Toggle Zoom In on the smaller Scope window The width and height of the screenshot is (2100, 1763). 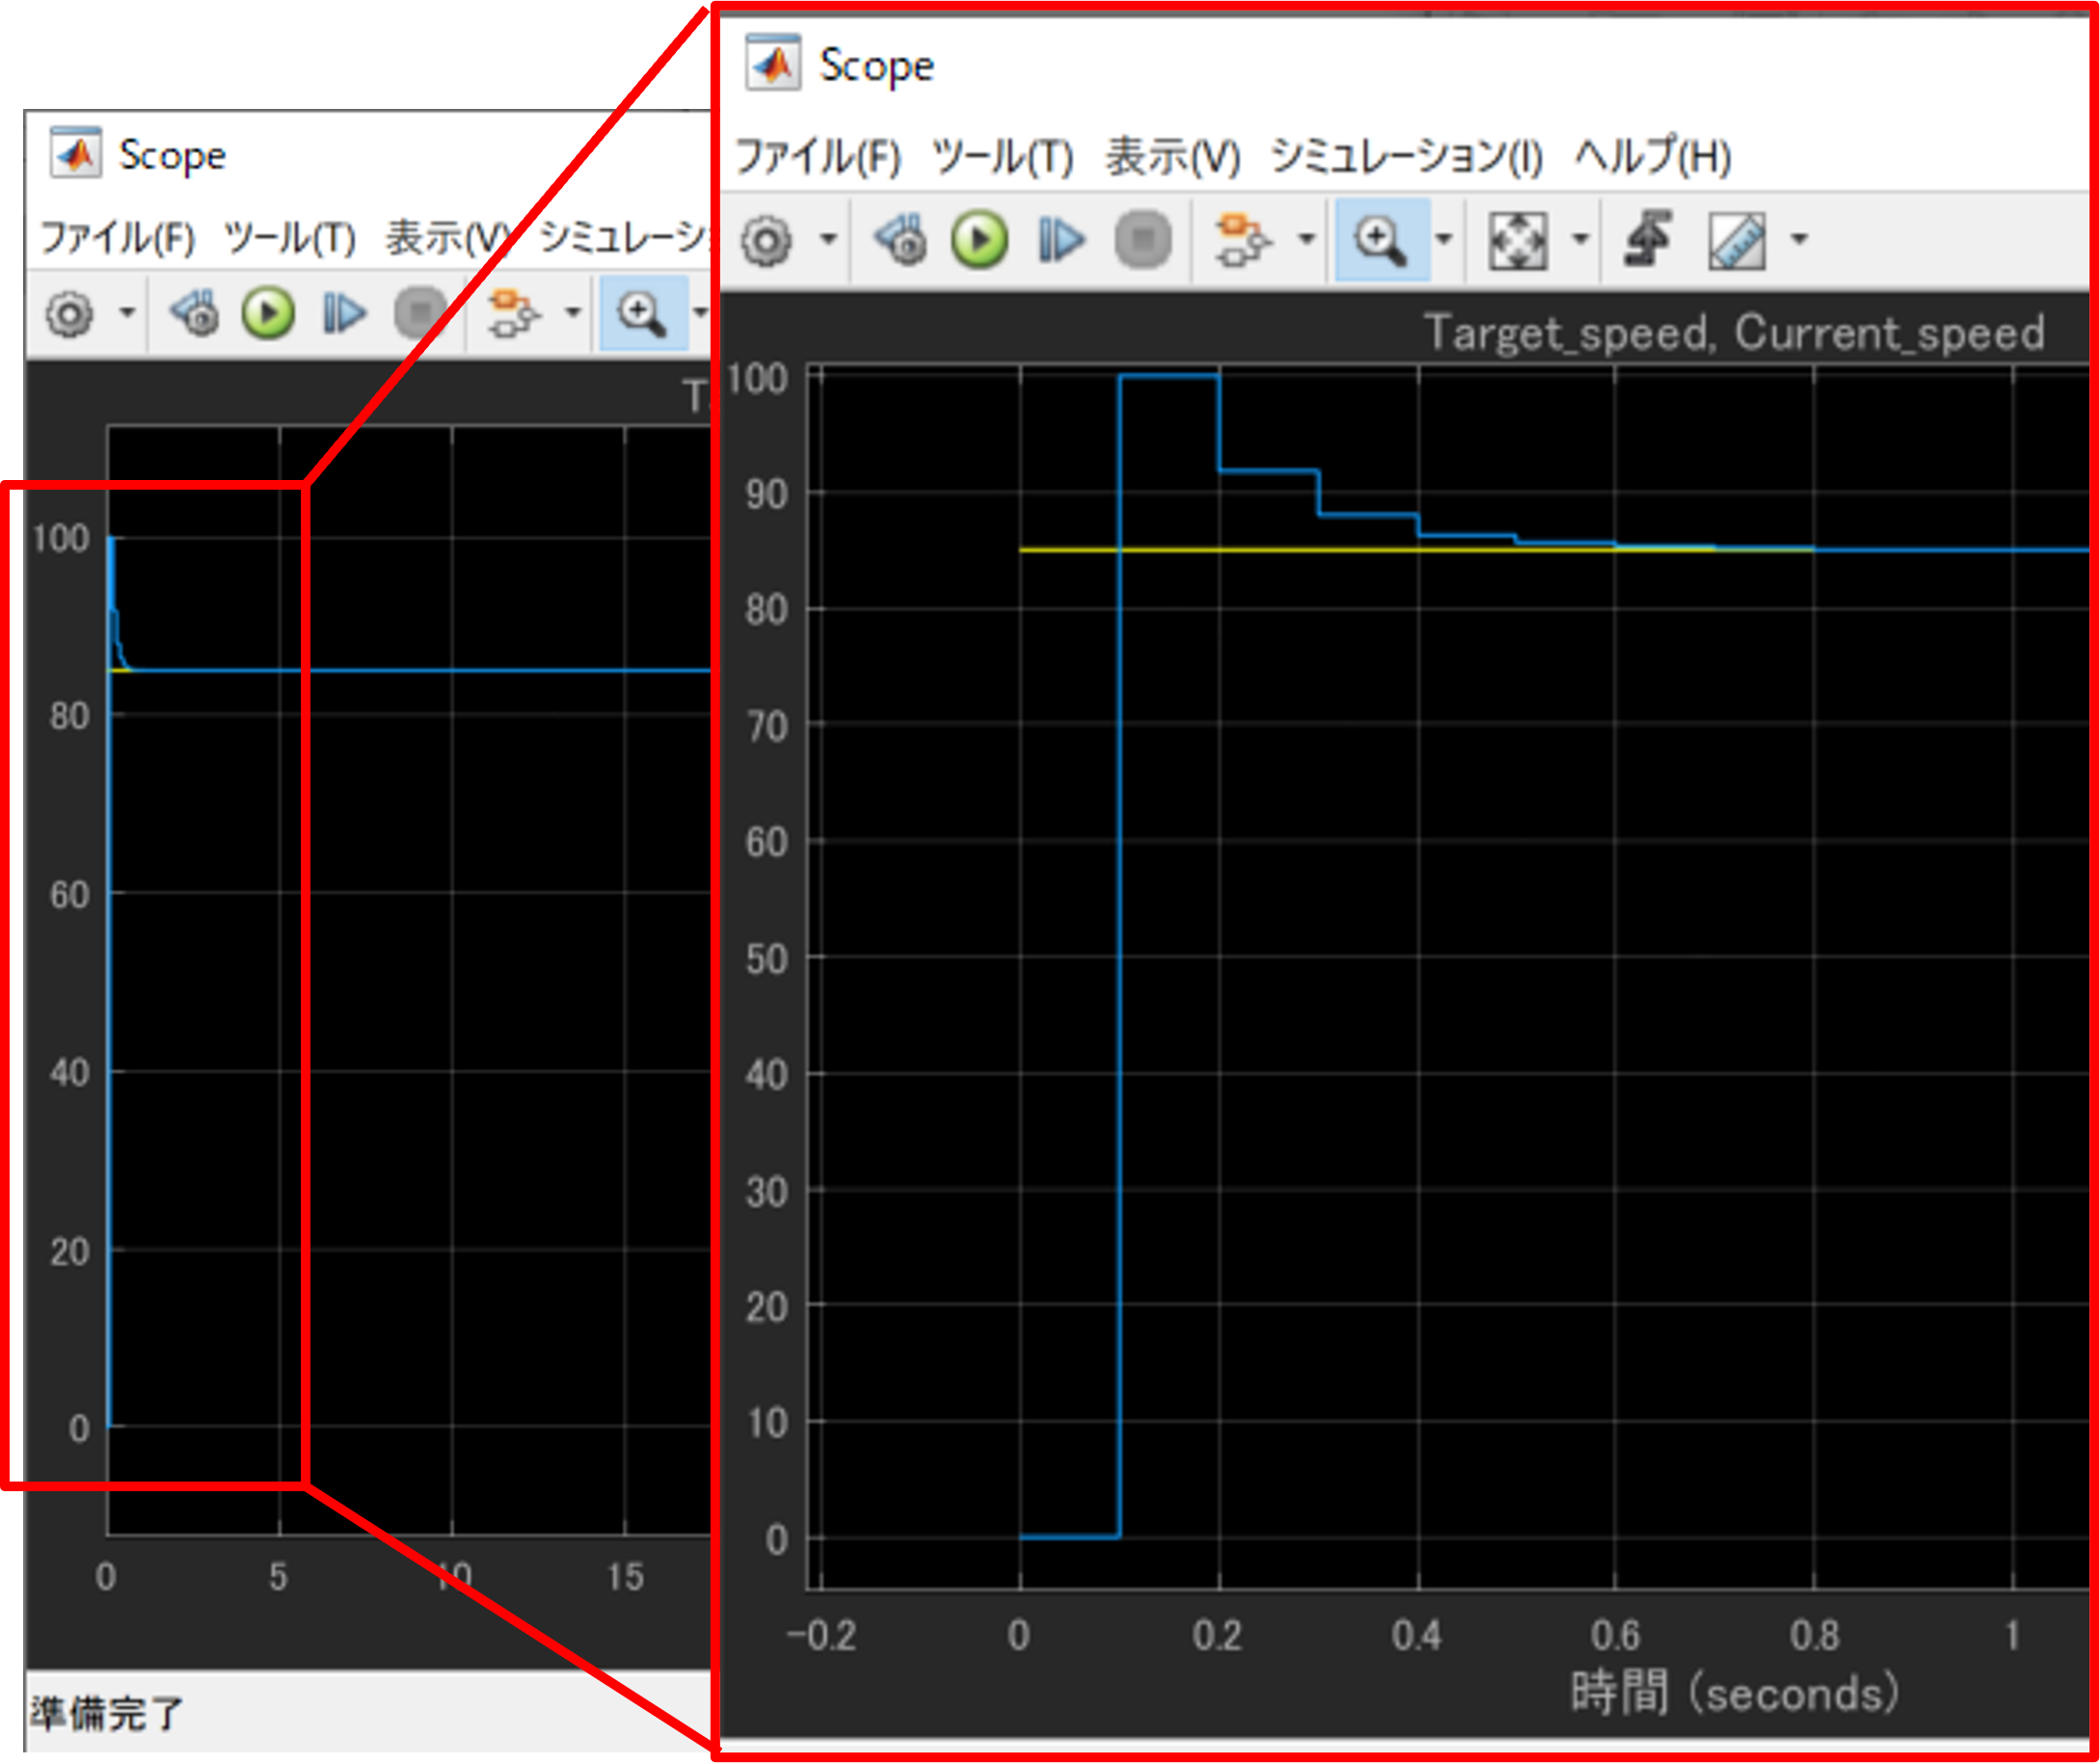(644, 313)
